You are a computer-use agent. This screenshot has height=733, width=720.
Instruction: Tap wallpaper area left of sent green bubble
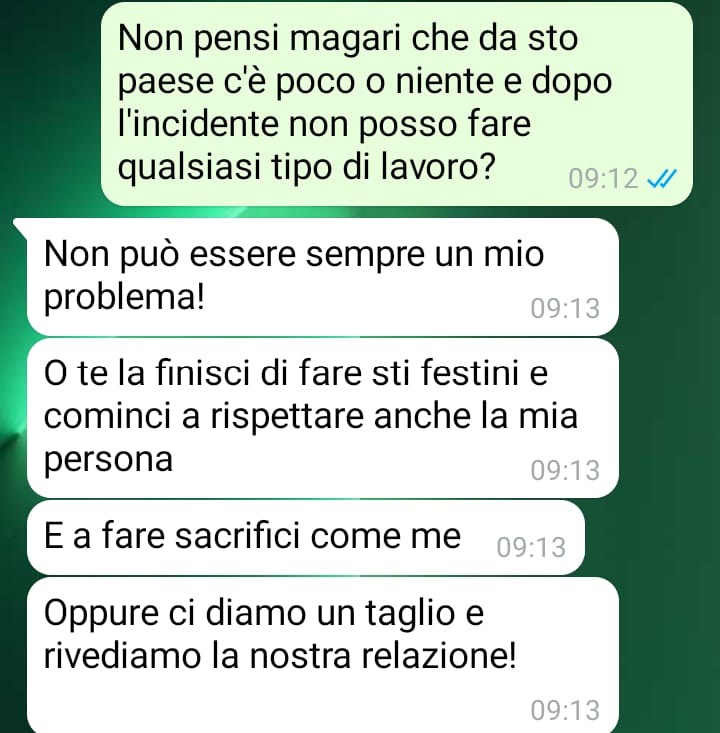coord(50,104)
